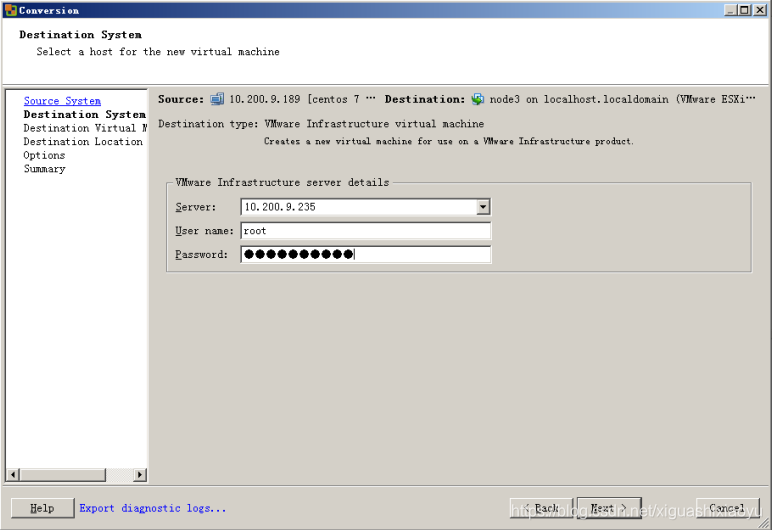The height and width of the screenshot is (530, 772).
Task: Open the Source System step link
Action: (x=63, y=100)
